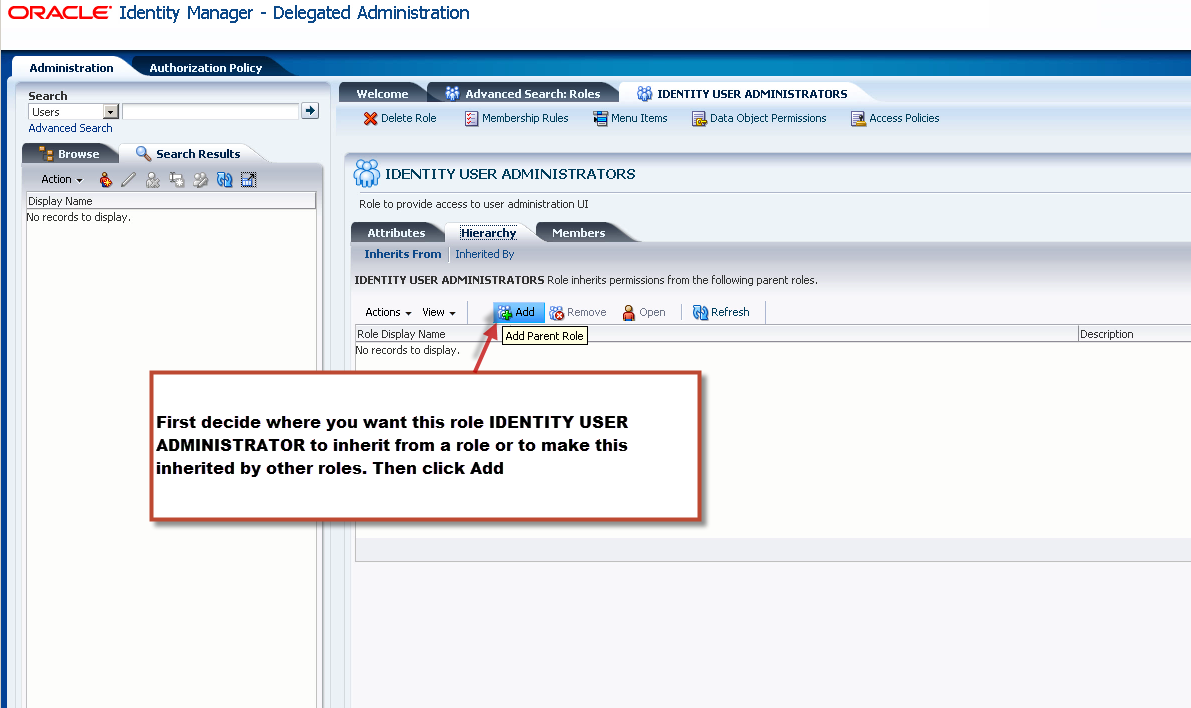Screen dimensions: 1191x708
Task: Click the Display Name column header
Action: pyautogui.click(x=171, y=201)
